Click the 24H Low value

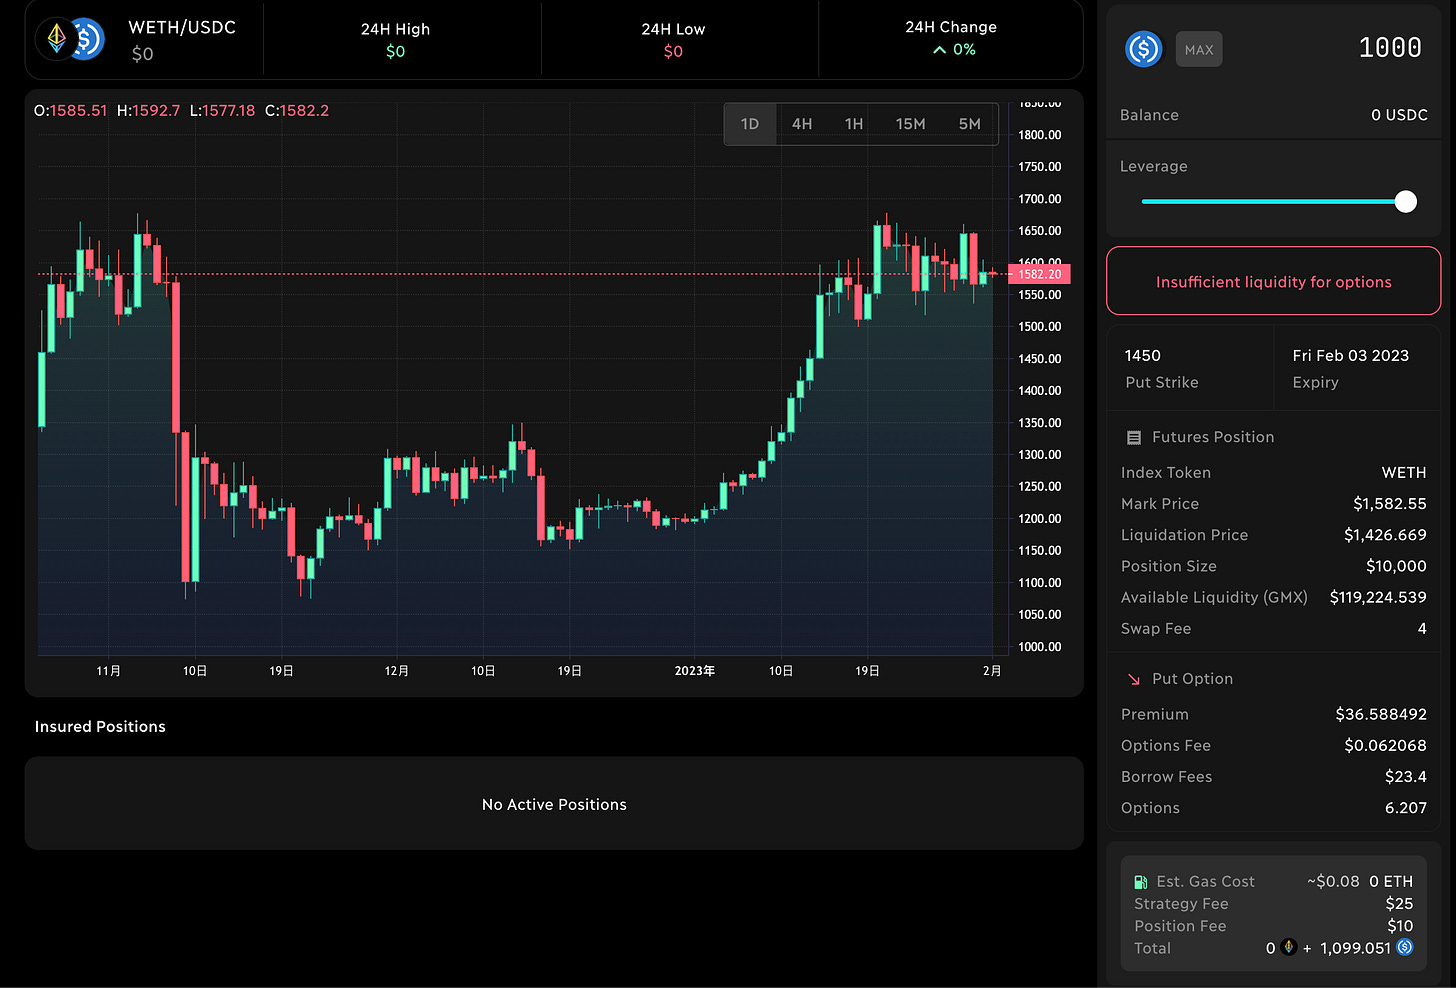point(673,52)
